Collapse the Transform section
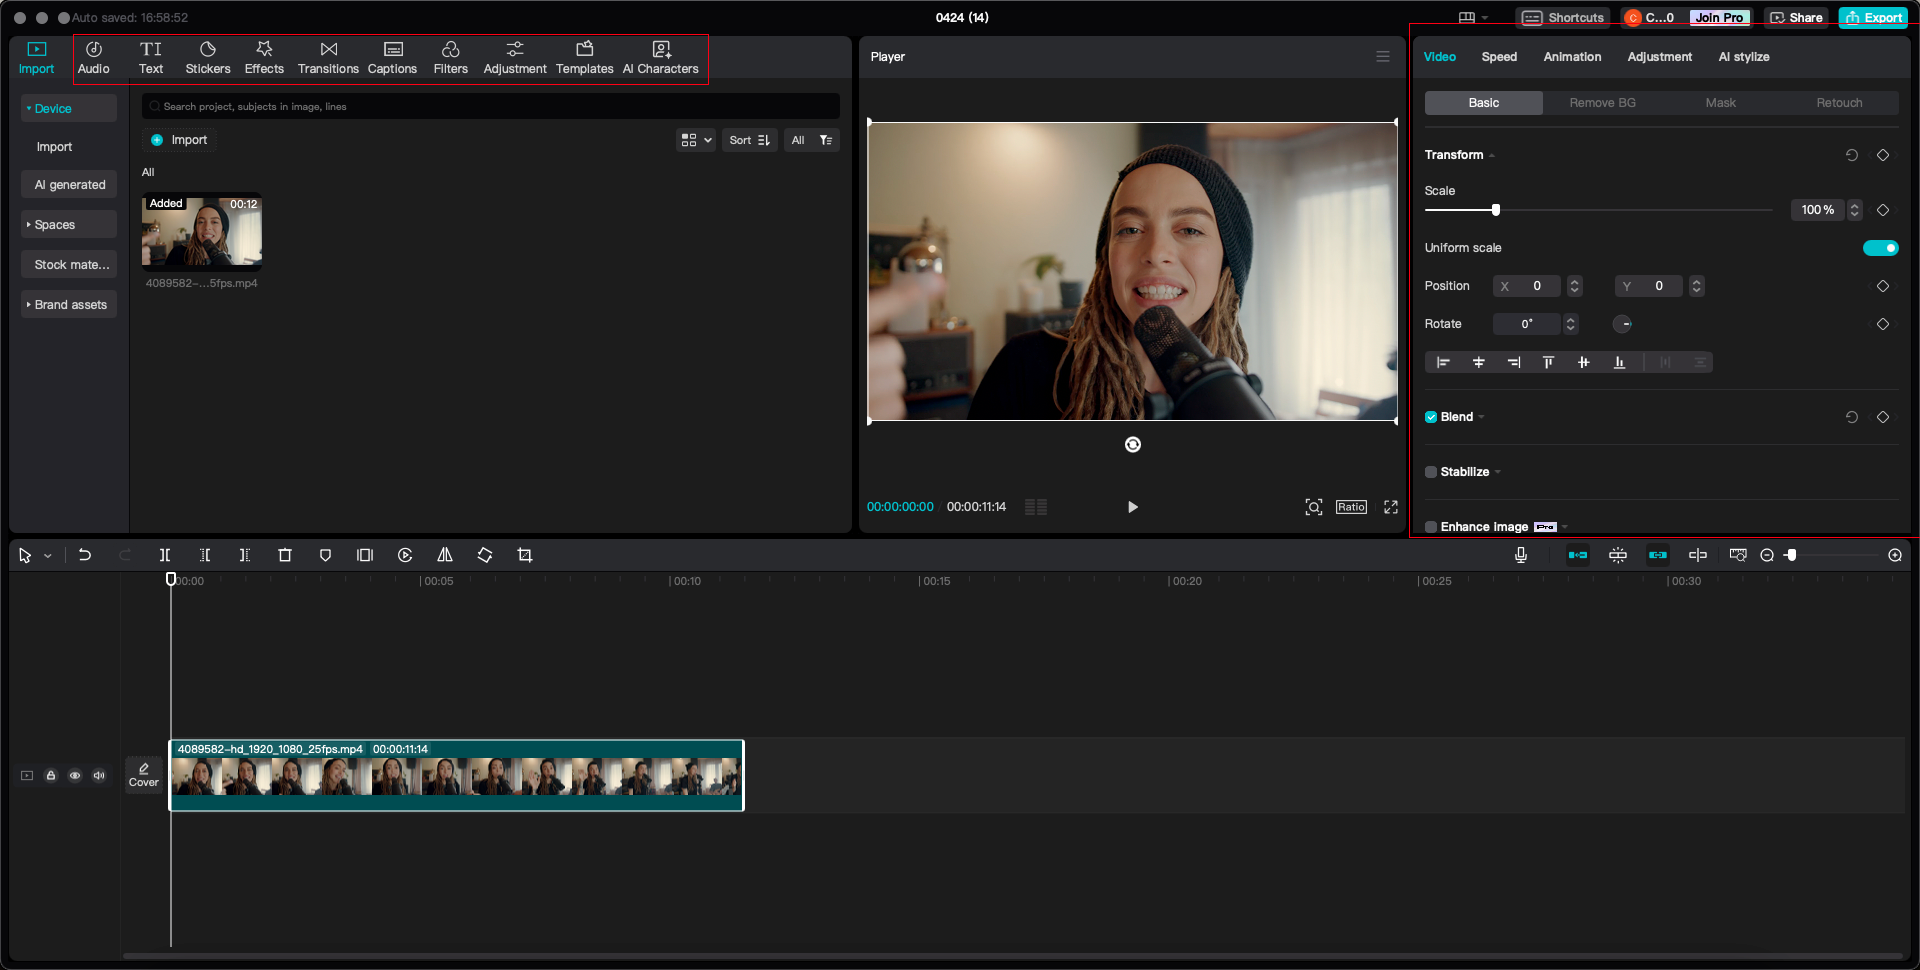Viewport: 1920px width, 970px height. coord(1491,155)
